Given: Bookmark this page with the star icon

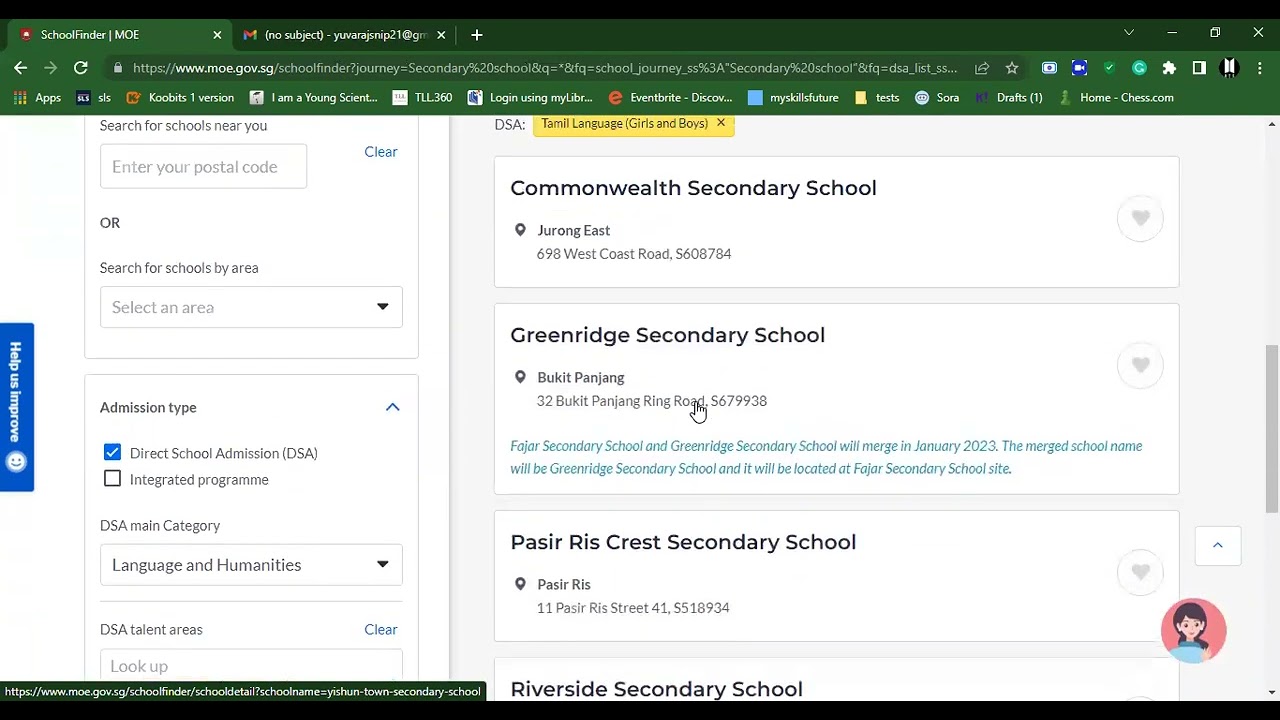Looking at the screenshot, I should pos(1012,68).
